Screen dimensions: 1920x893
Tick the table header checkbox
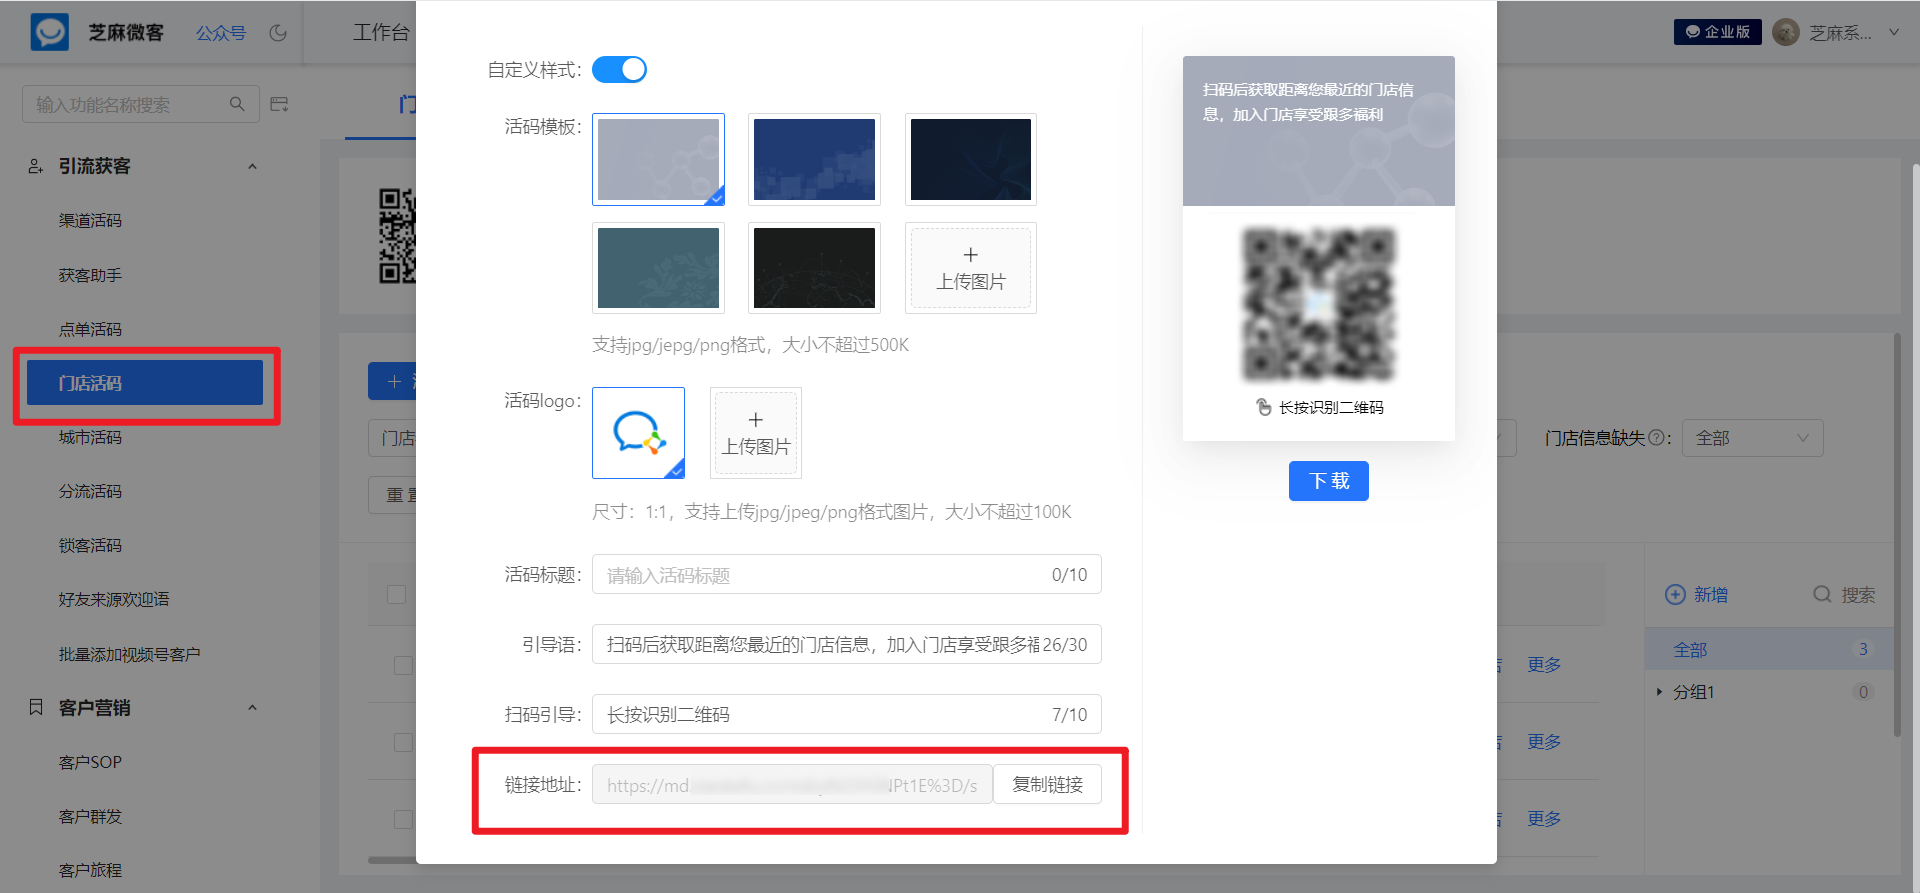(396, 594)
